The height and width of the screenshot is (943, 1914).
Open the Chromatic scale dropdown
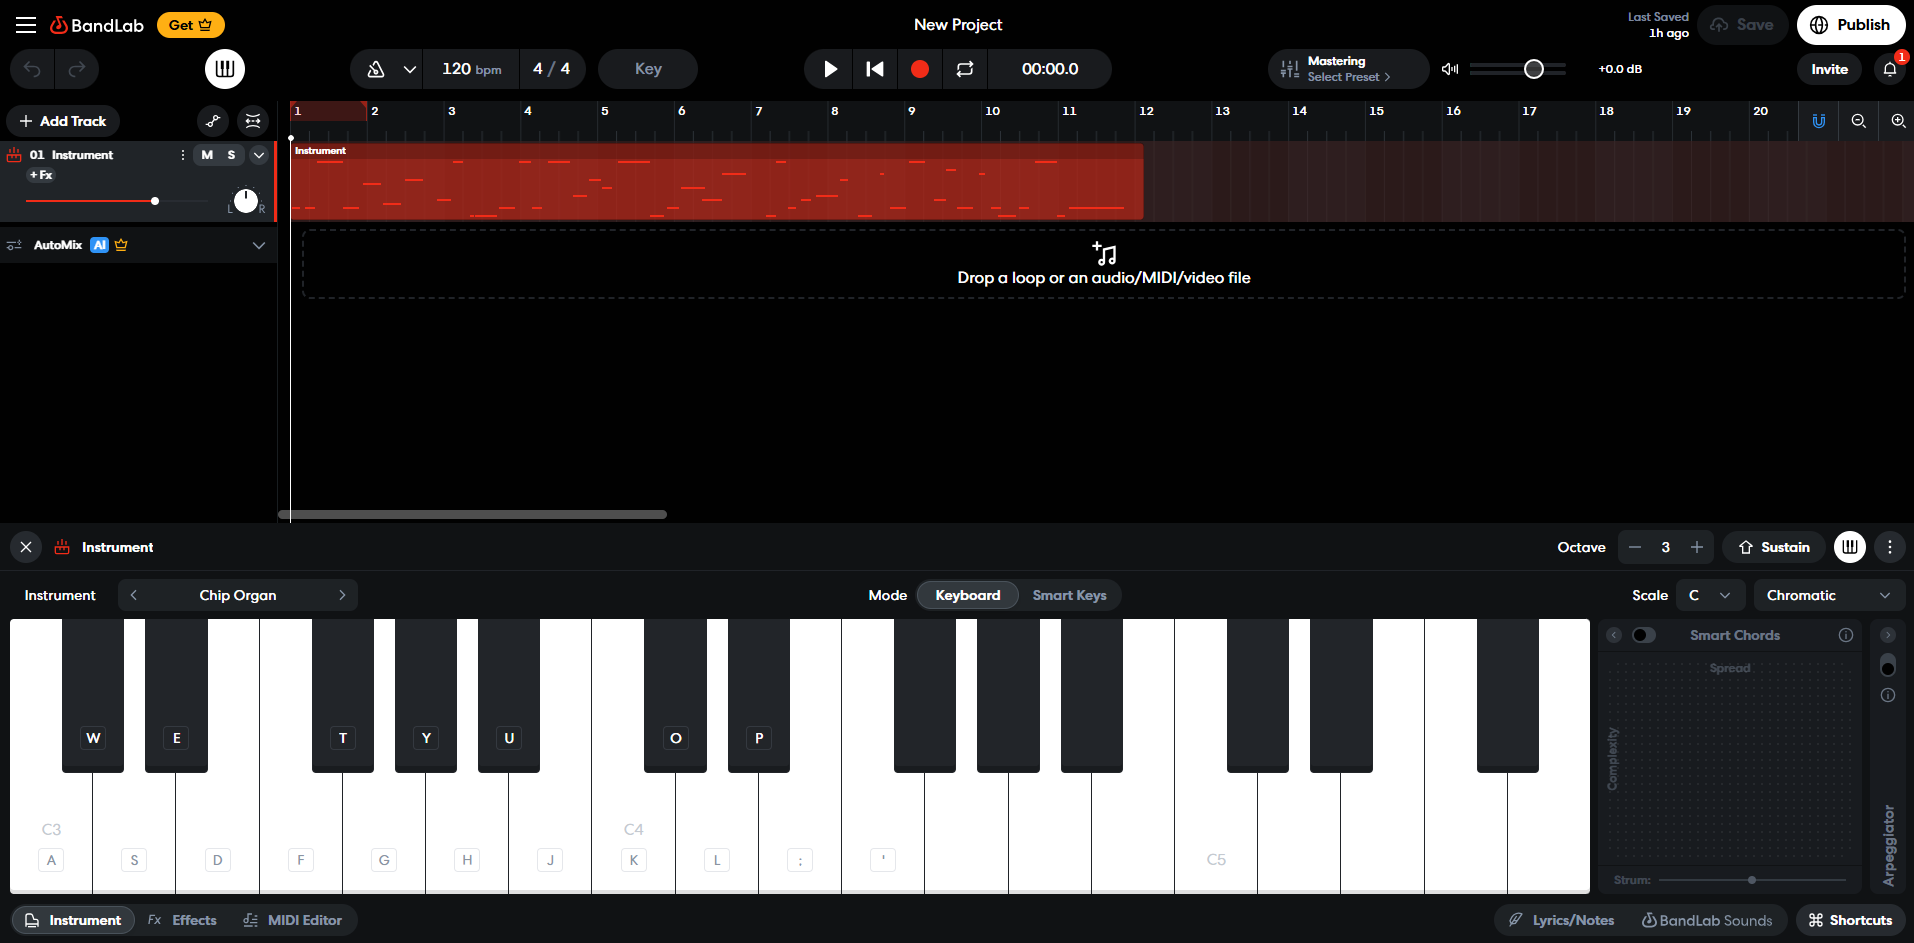[x=1829, y=595]
